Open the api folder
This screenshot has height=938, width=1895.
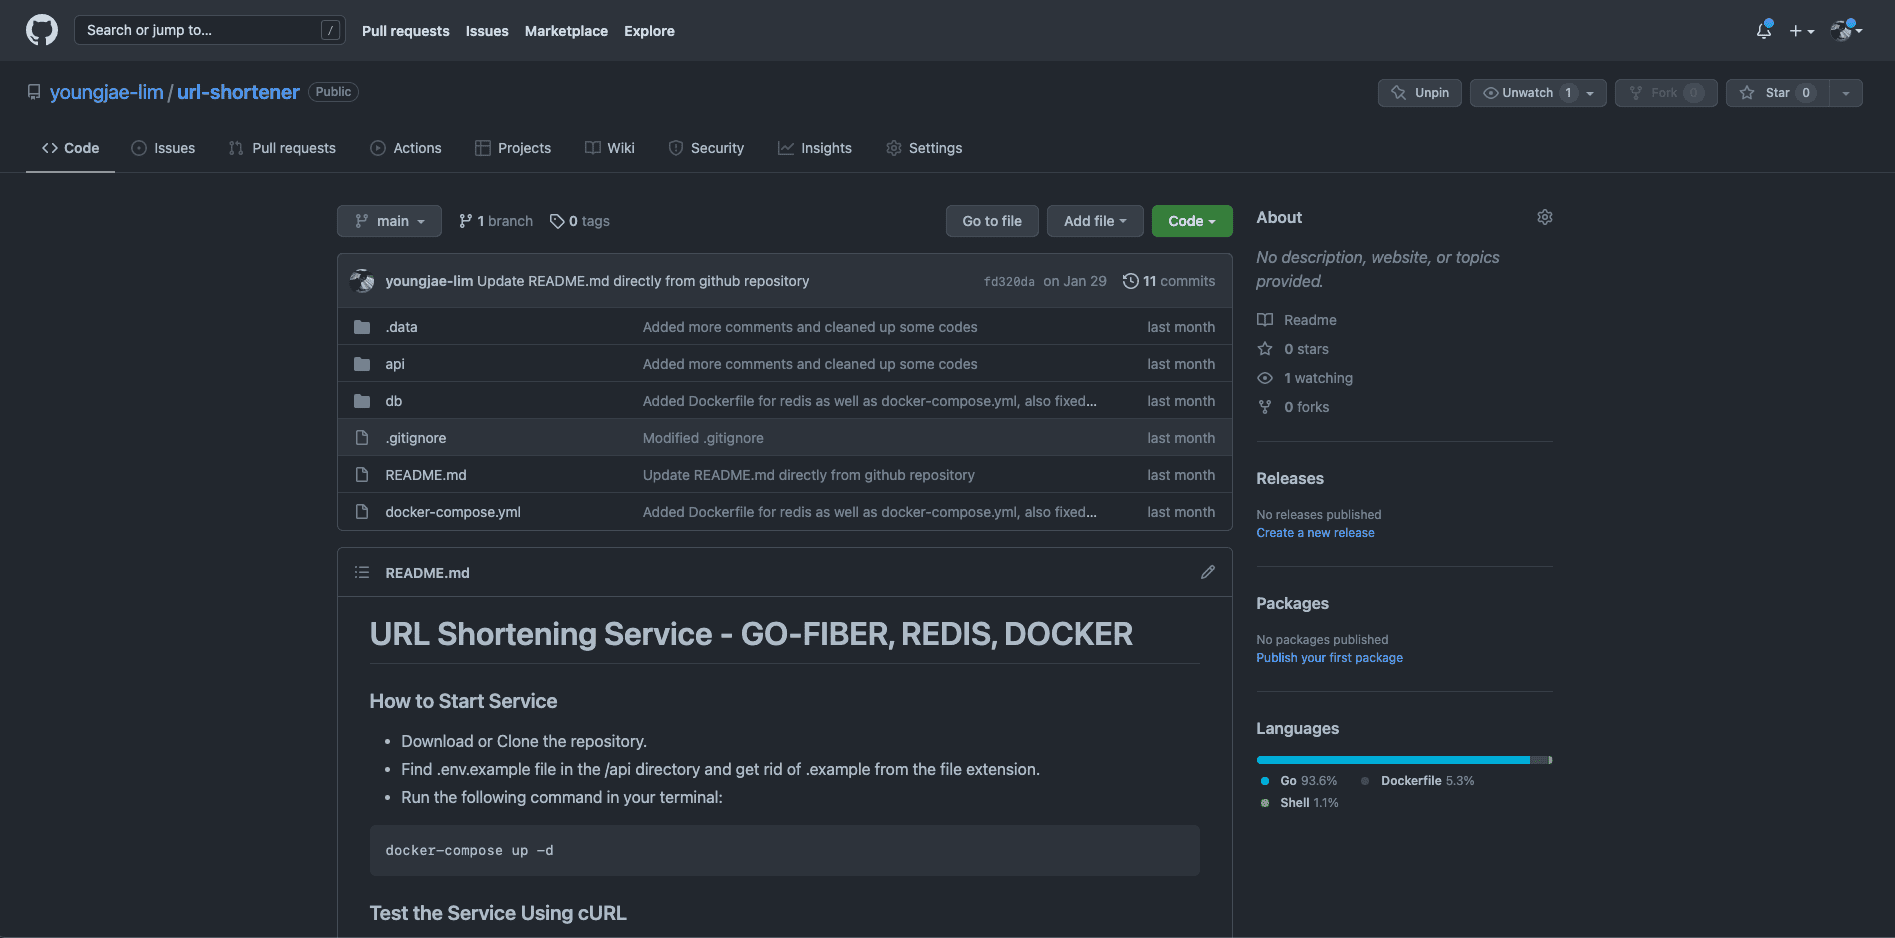[395, 364]
